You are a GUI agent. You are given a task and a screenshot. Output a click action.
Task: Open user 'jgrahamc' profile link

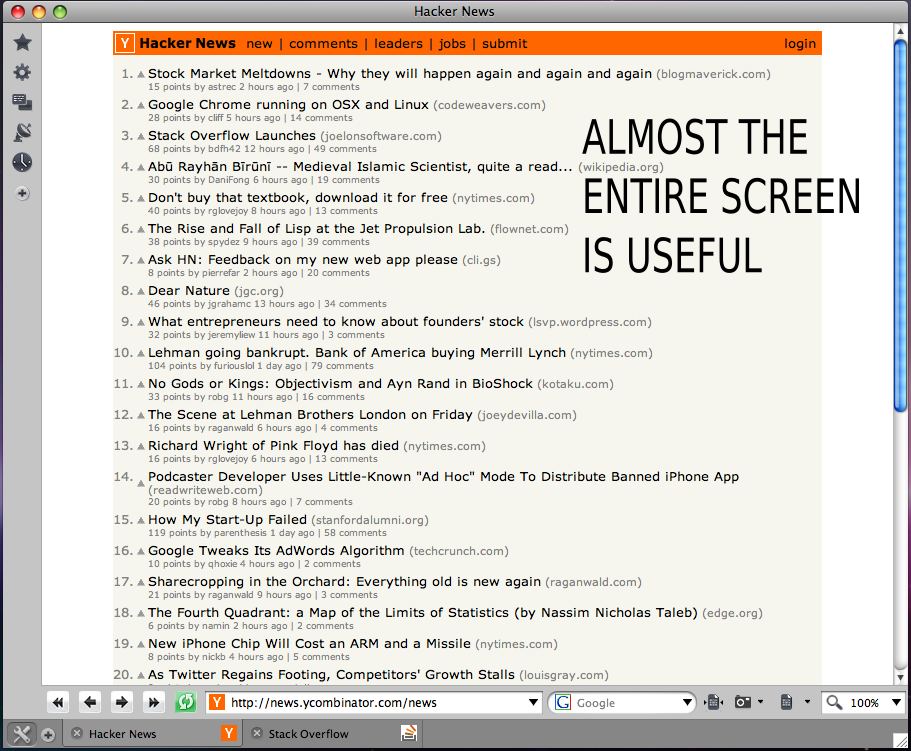coord(229,304)
